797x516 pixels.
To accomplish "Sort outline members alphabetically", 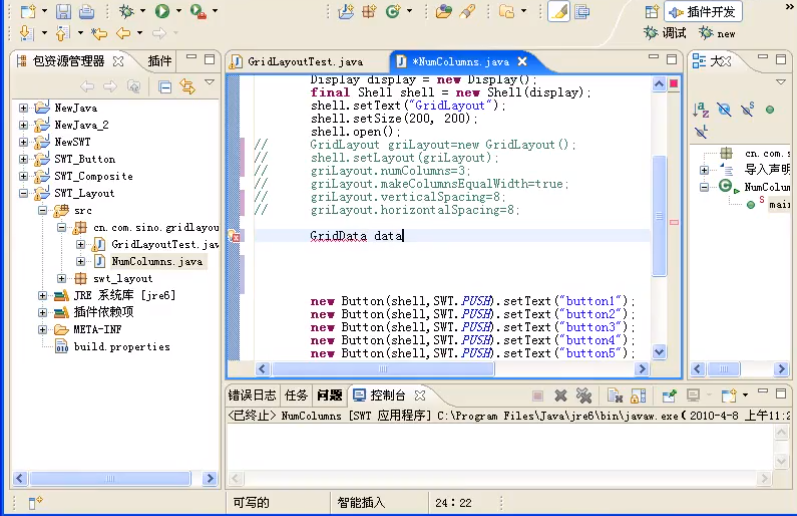I will [701, 109].
